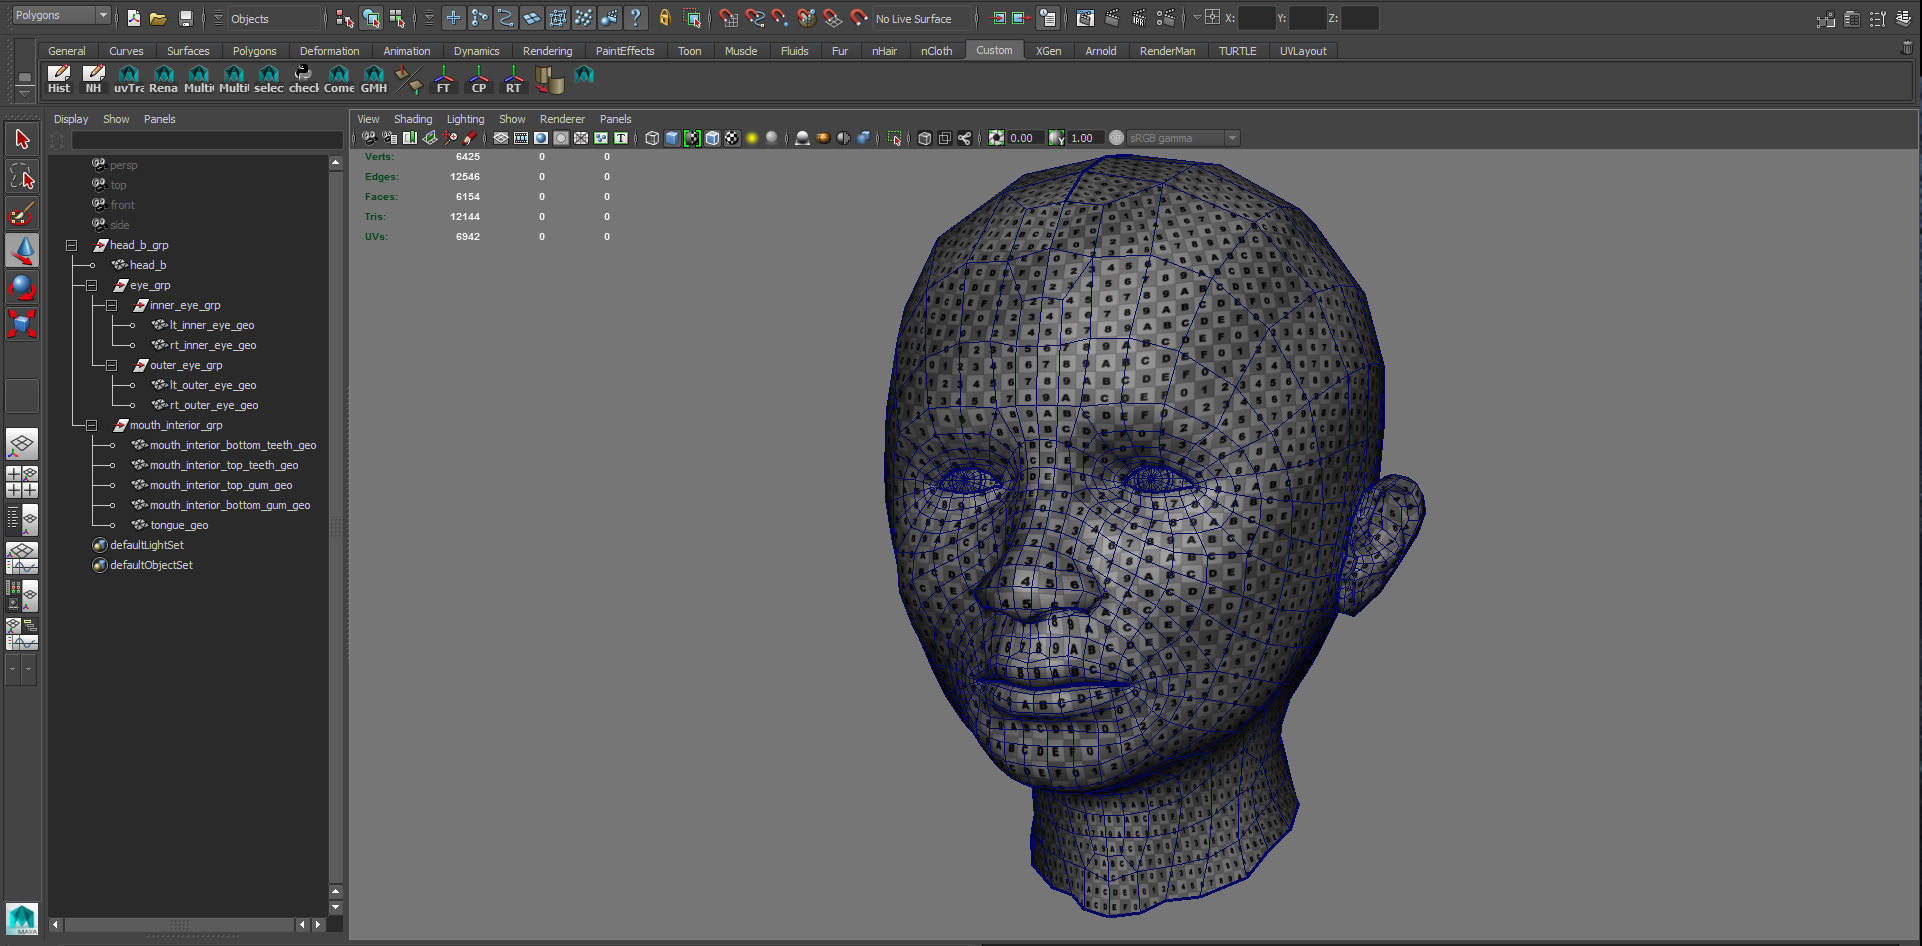Toggle wireframe display in viewport toolbar

(652, 138)
